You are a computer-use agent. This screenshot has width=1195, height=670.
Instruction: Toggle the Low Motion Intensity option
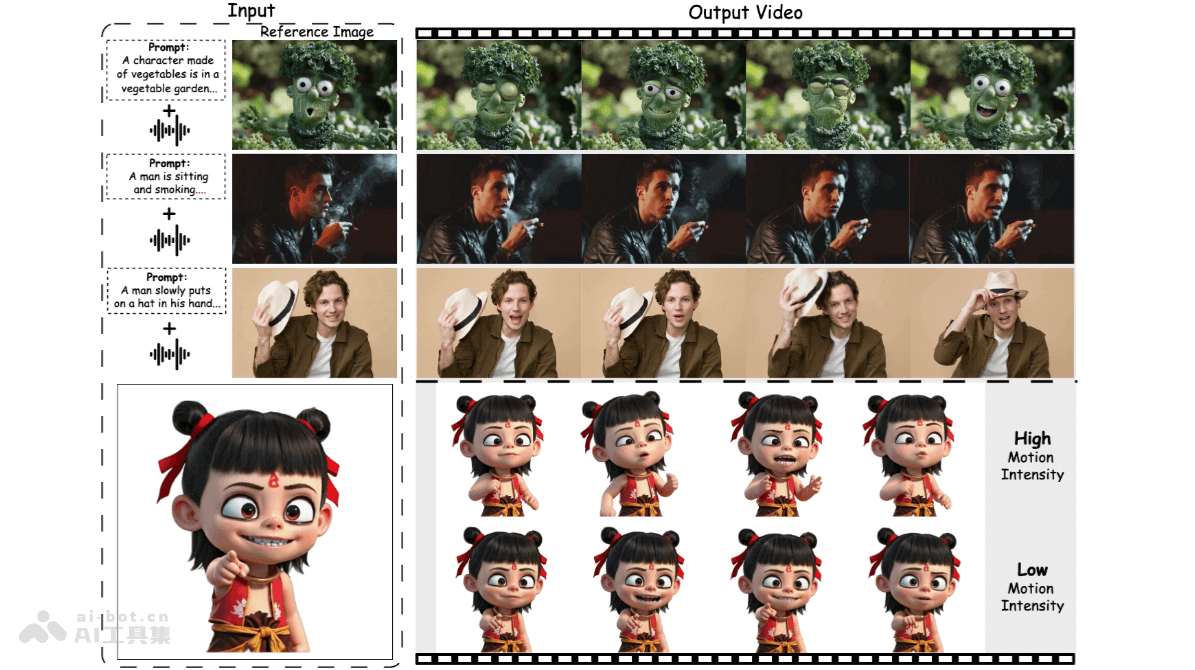[x=1033, y=588]
